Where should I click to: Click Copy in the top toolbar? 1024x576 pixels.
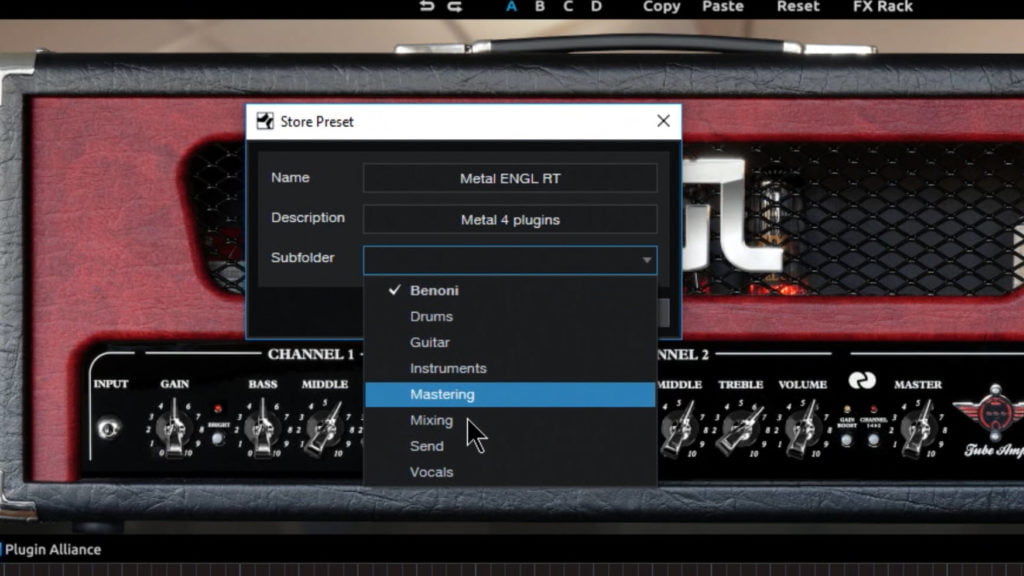pos(662,7)
